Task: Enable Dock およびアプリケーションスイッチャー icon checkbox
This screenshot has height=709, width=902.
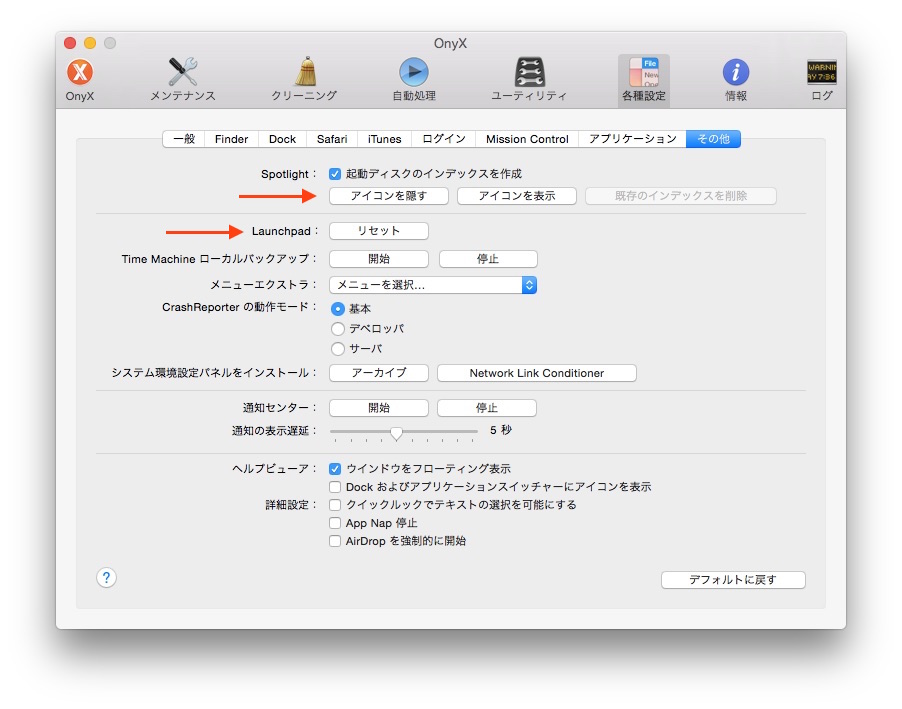Action: (x=335, y=487)
